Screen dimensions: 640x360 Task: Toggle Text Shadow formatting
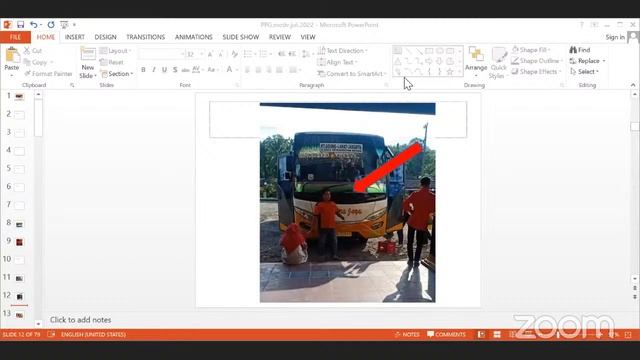click(x=175, y=70)
